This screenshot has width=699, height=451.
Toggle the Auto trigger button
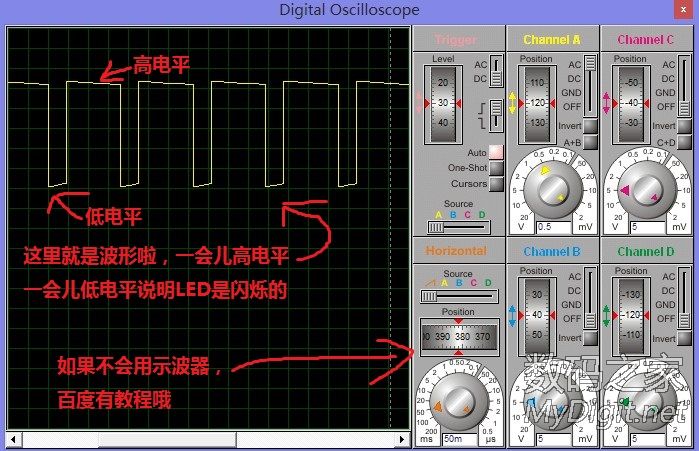tap(496, 153)
